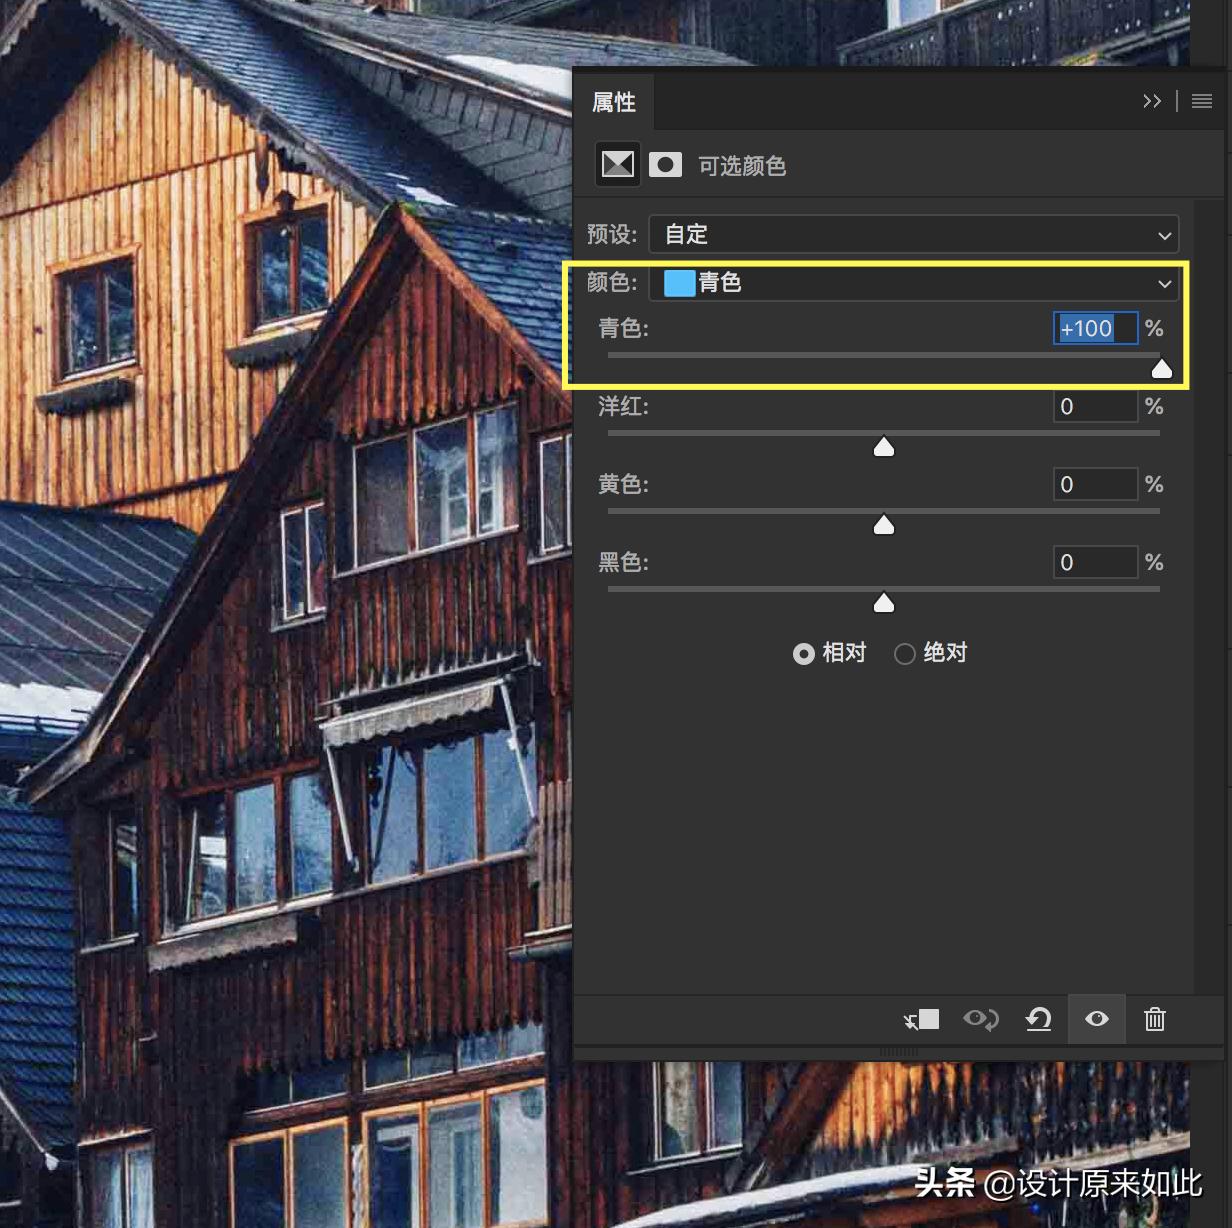Click the cyan color swatch in dropdown
This screenshot has width=1232, height=1228.
pyautogui.click(x=679, y=283)
